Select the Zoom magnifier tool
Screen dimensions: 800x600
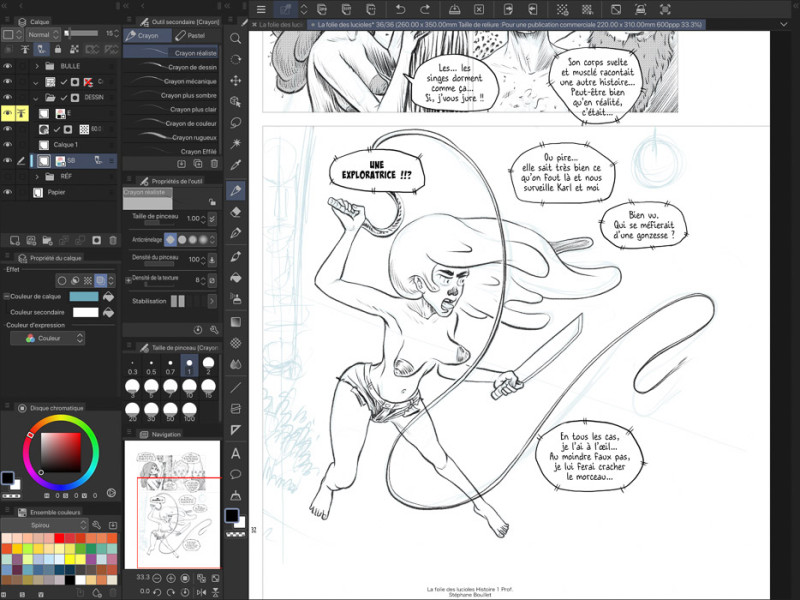(x=236, y=38)
